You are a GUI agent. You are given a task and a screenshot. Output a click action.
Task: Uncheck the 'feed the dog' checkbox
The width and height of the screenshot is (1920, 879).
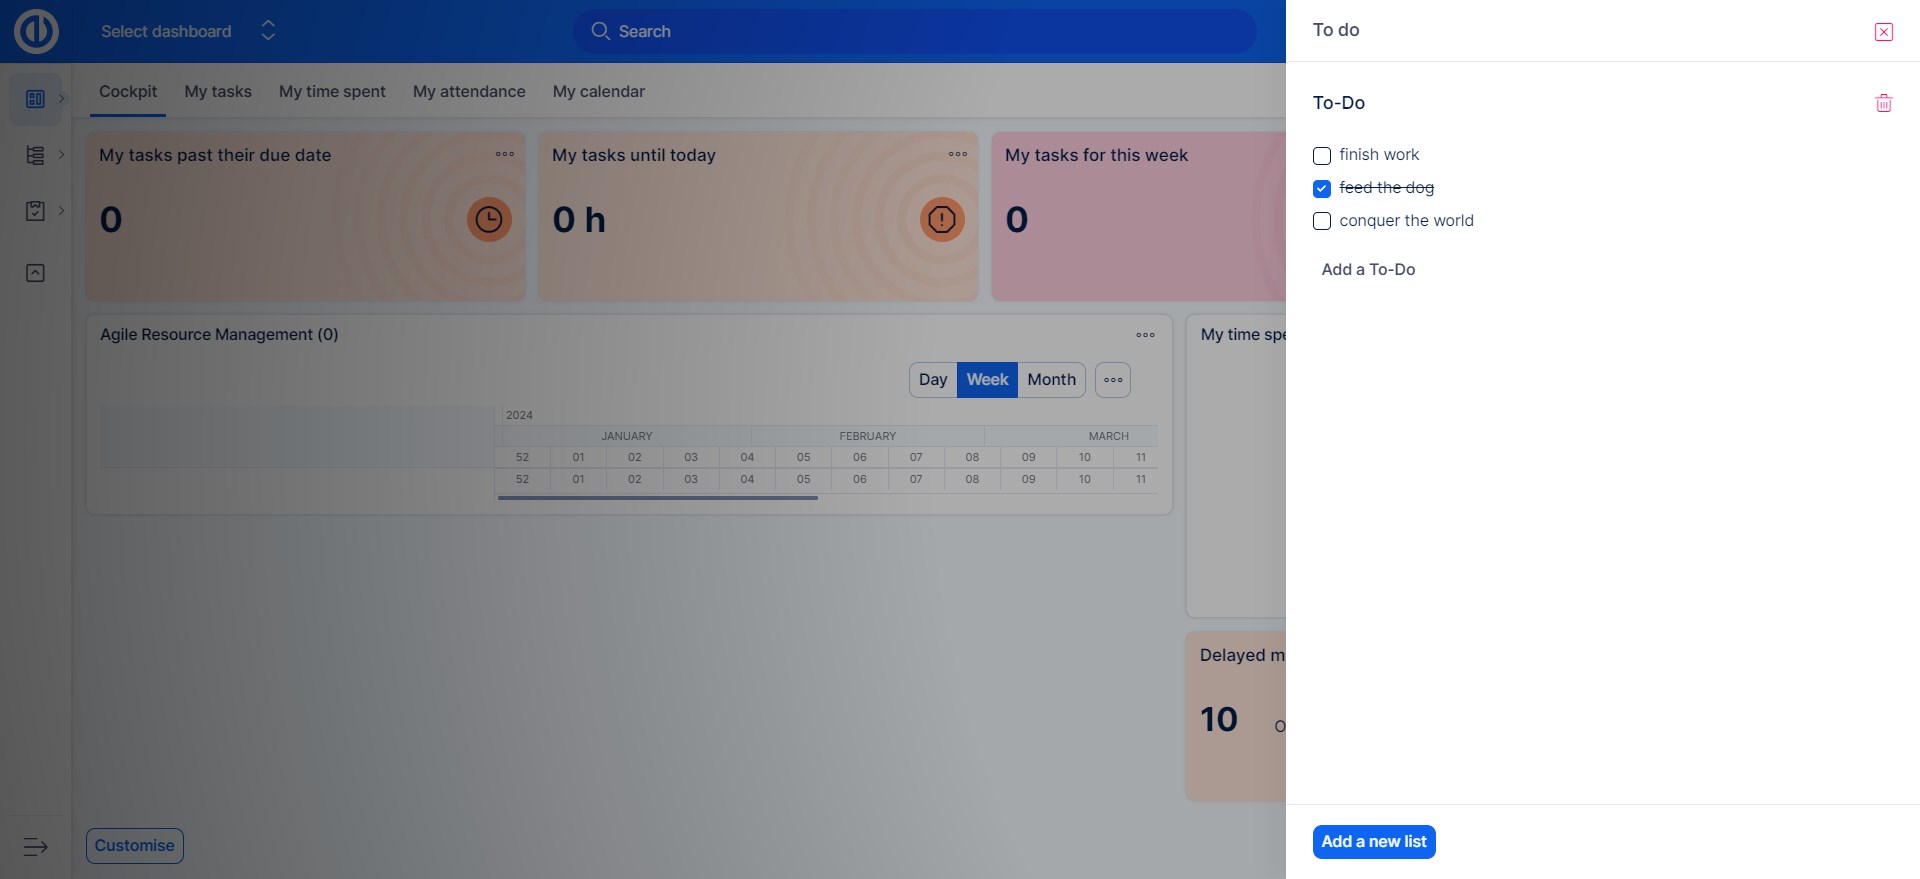coord(1322,189)
